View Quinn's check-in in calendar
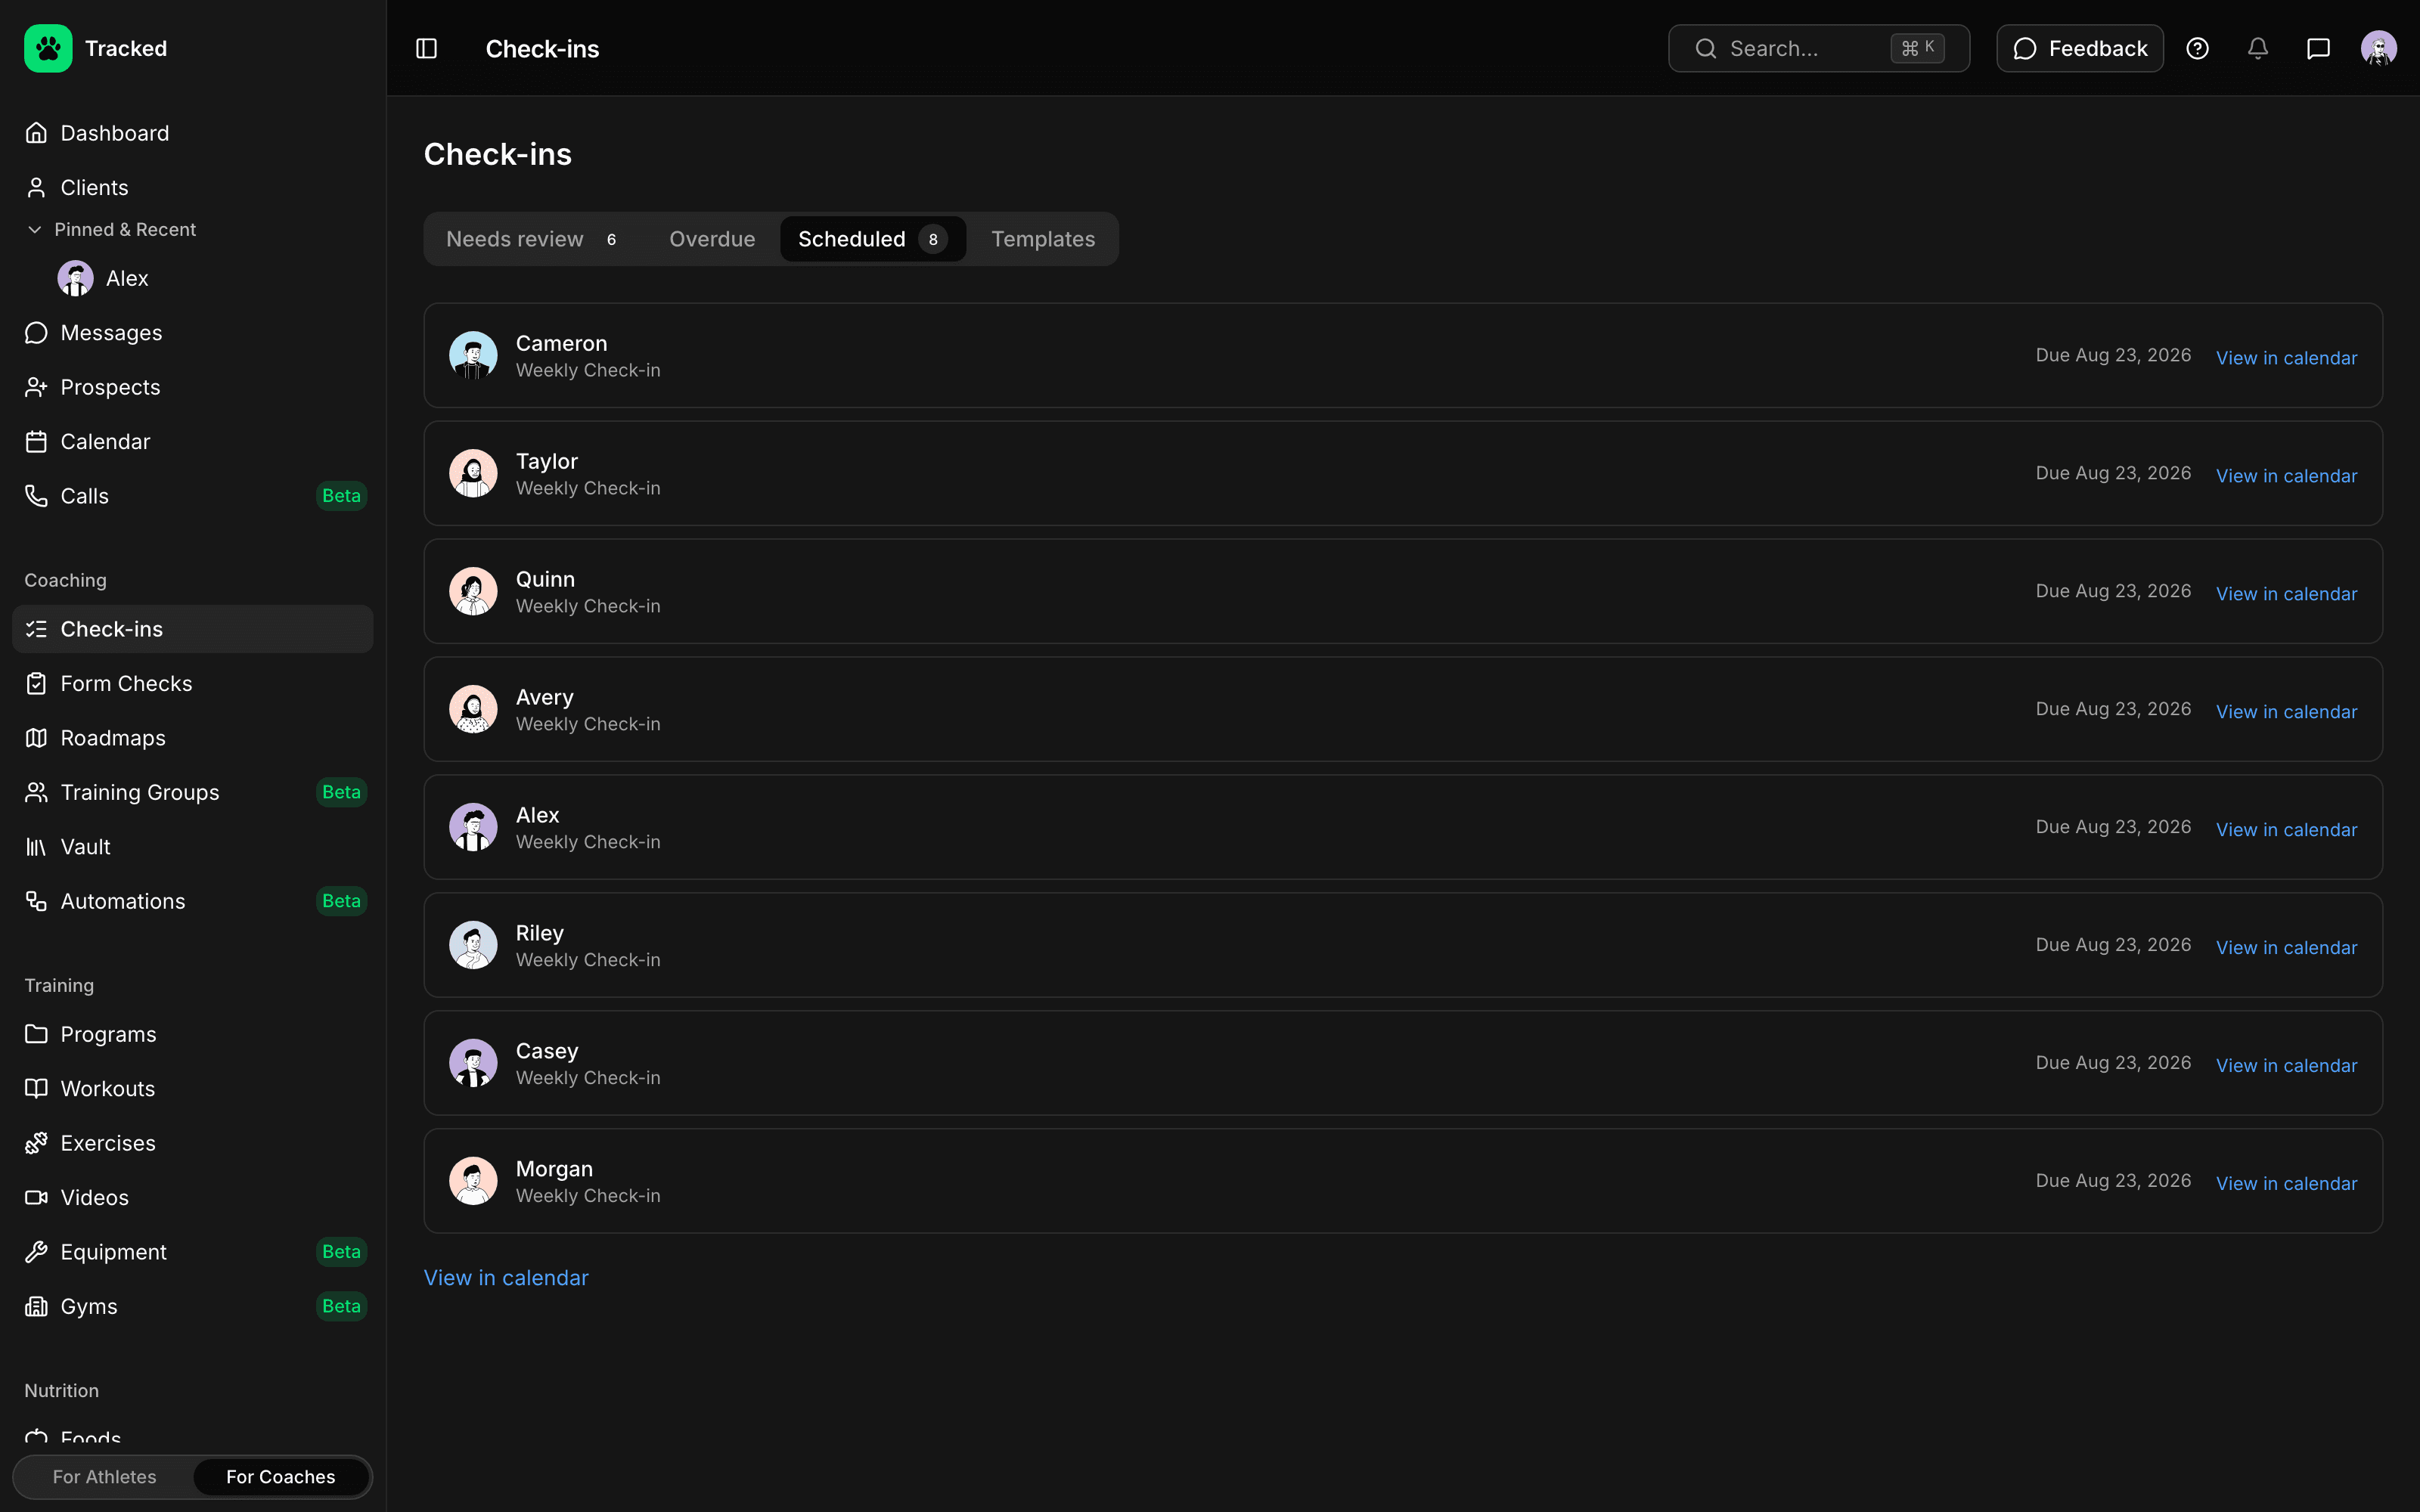Image resolution: width=2420 pixels, height=1512 pixels. point(2286,594)
